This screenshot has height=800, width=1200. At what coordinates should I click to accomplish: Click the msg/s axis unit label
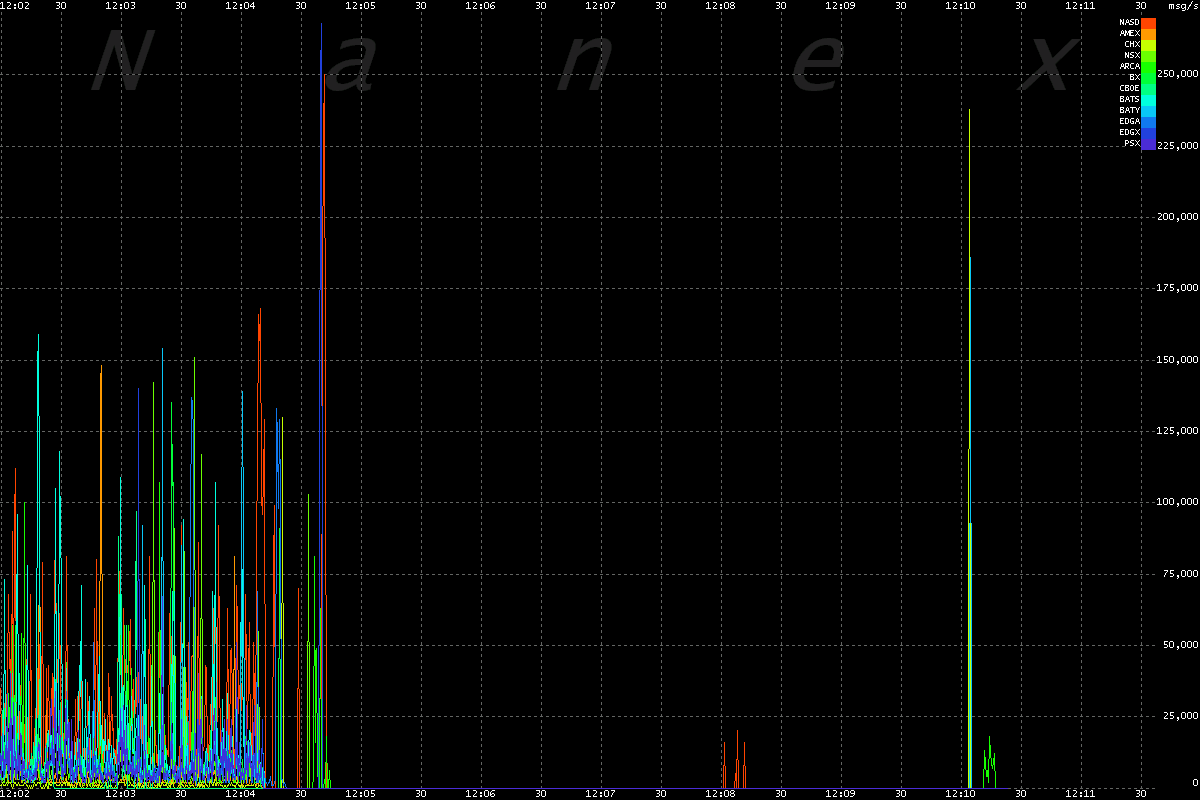[1183, 6]
